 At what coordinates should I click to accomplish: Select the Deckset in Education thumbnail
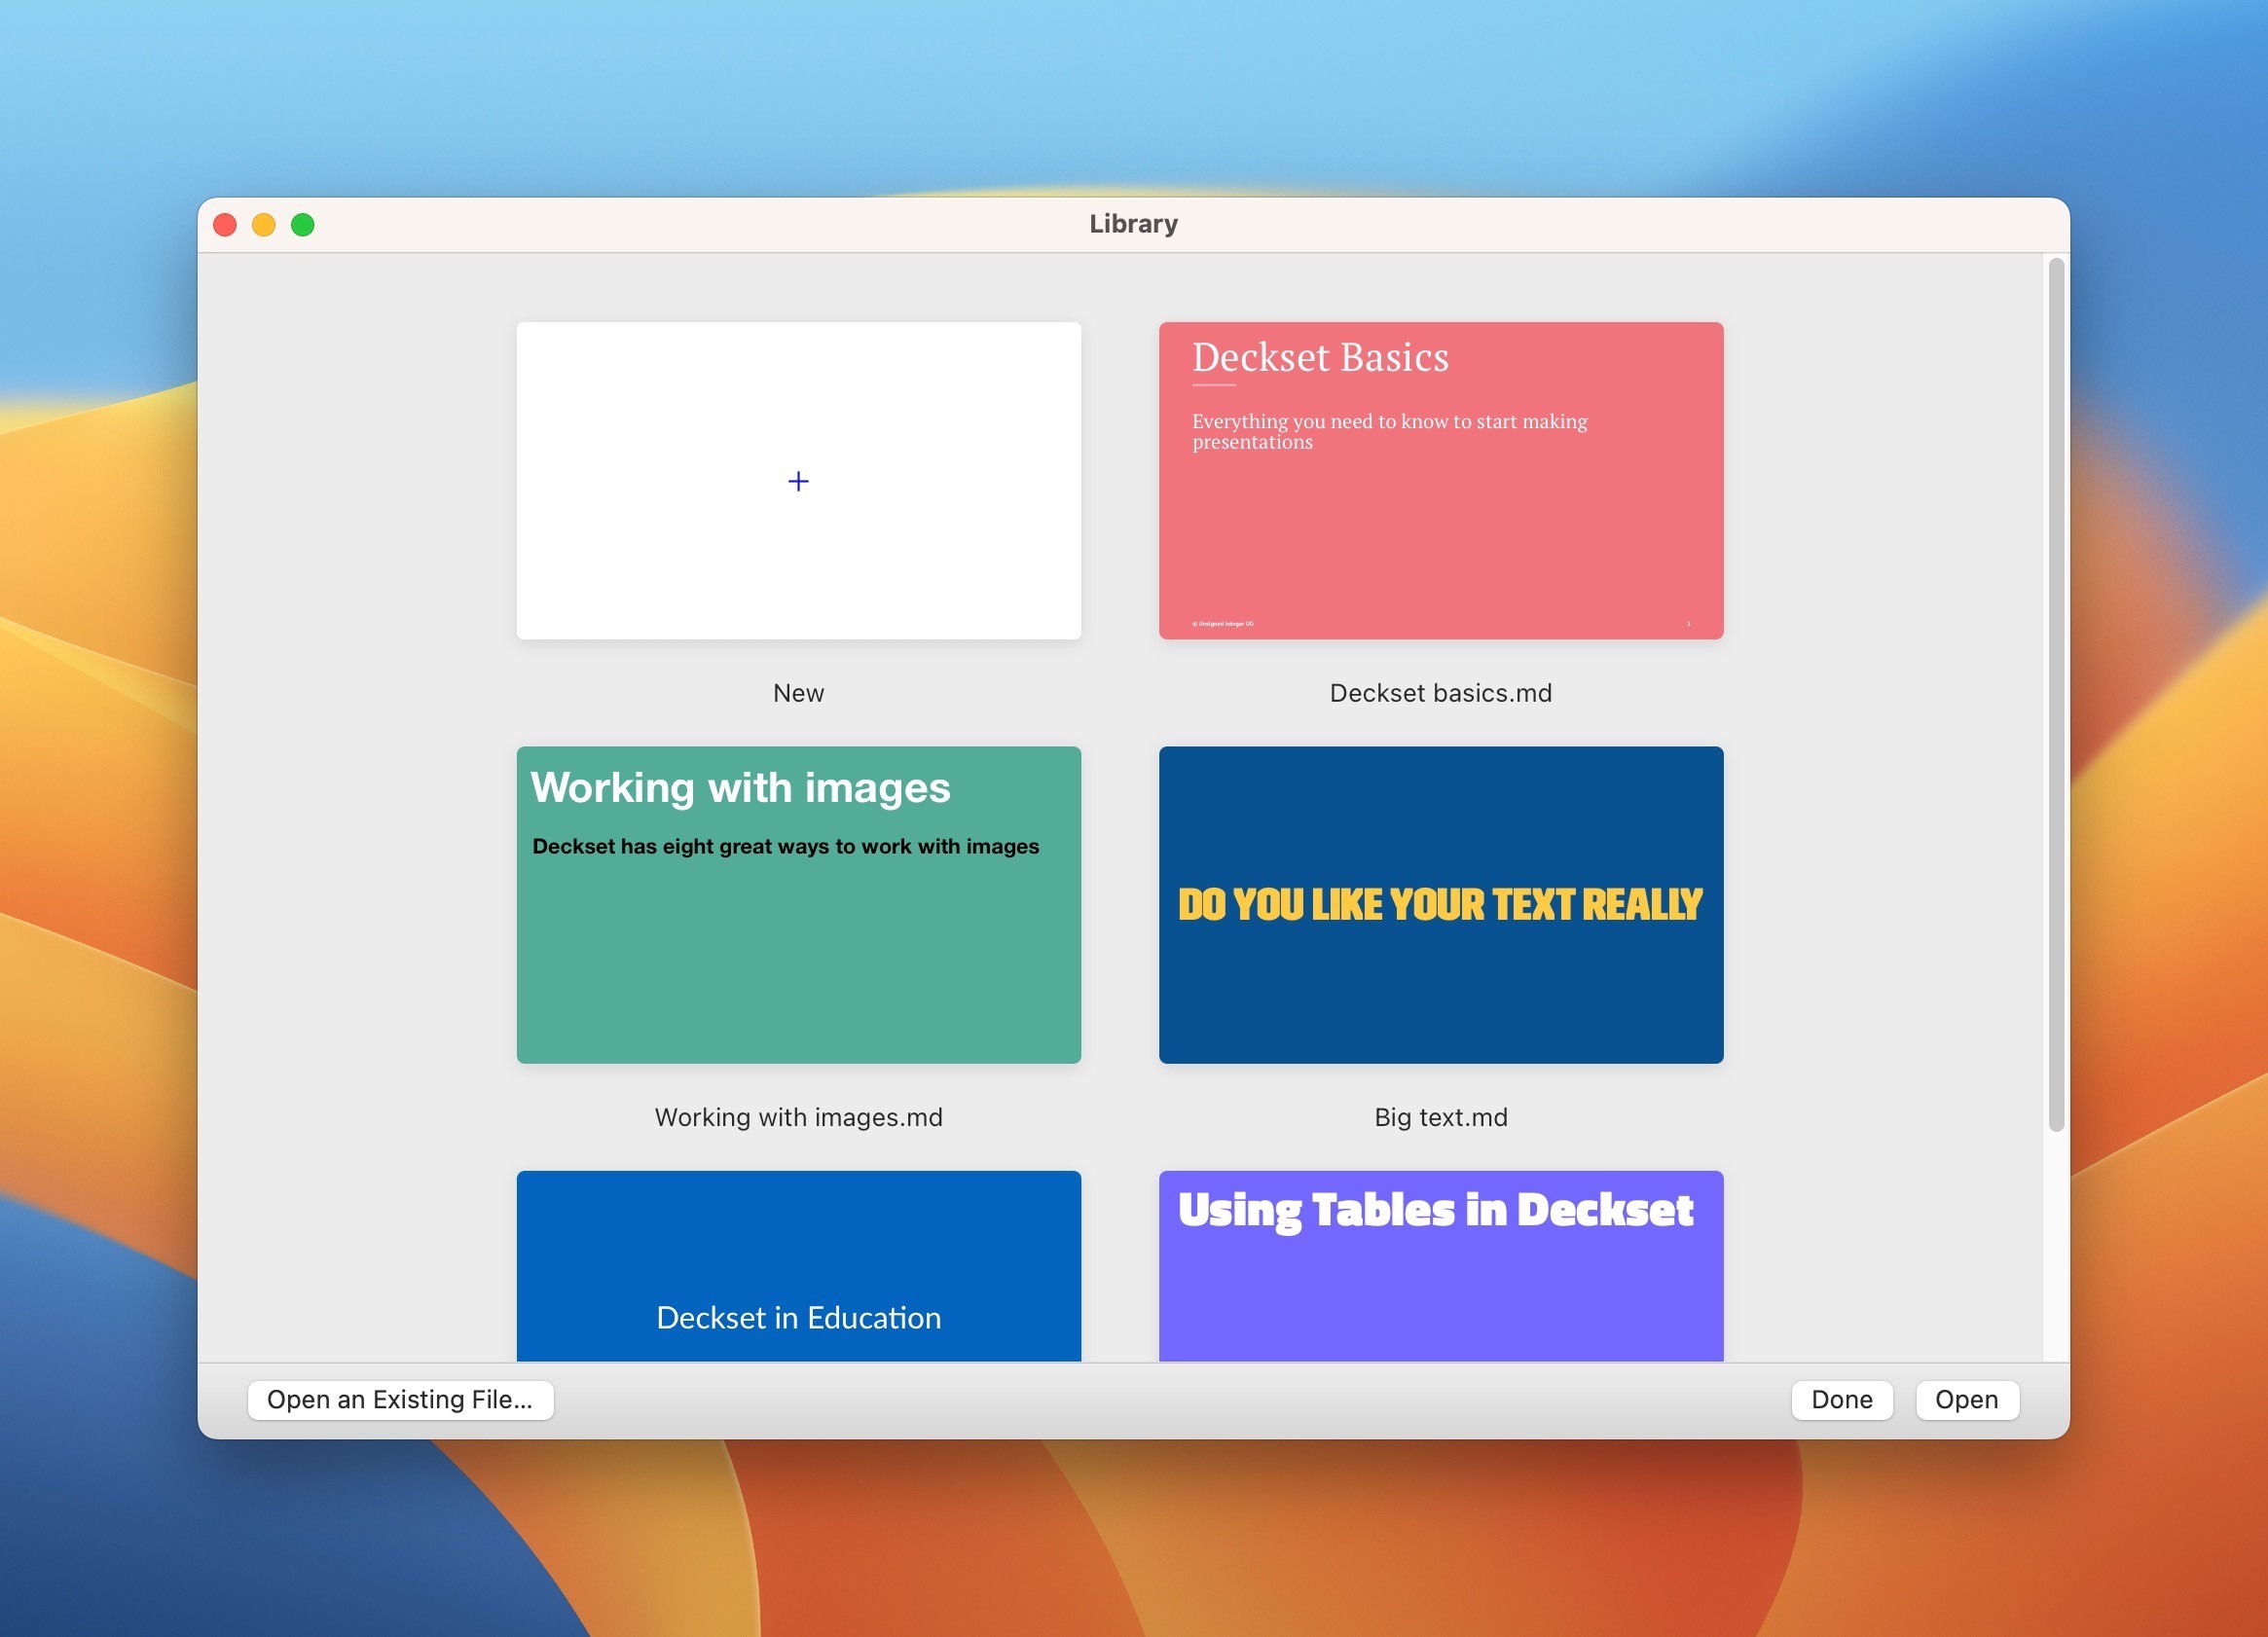[798, 1265]
